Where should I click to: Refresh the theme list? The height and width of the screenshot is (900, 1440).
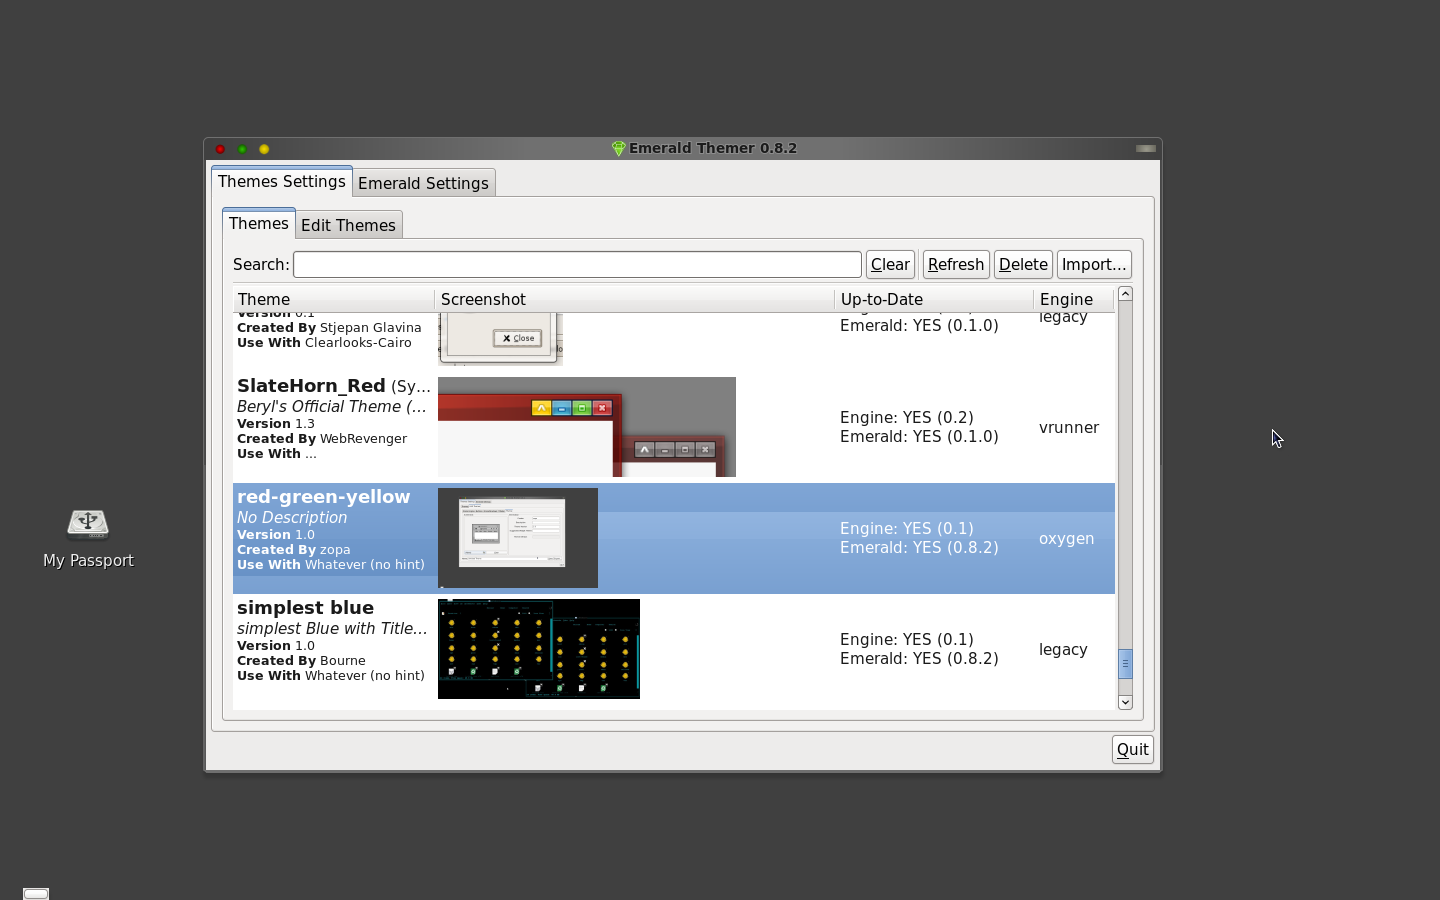pos(956,264)
